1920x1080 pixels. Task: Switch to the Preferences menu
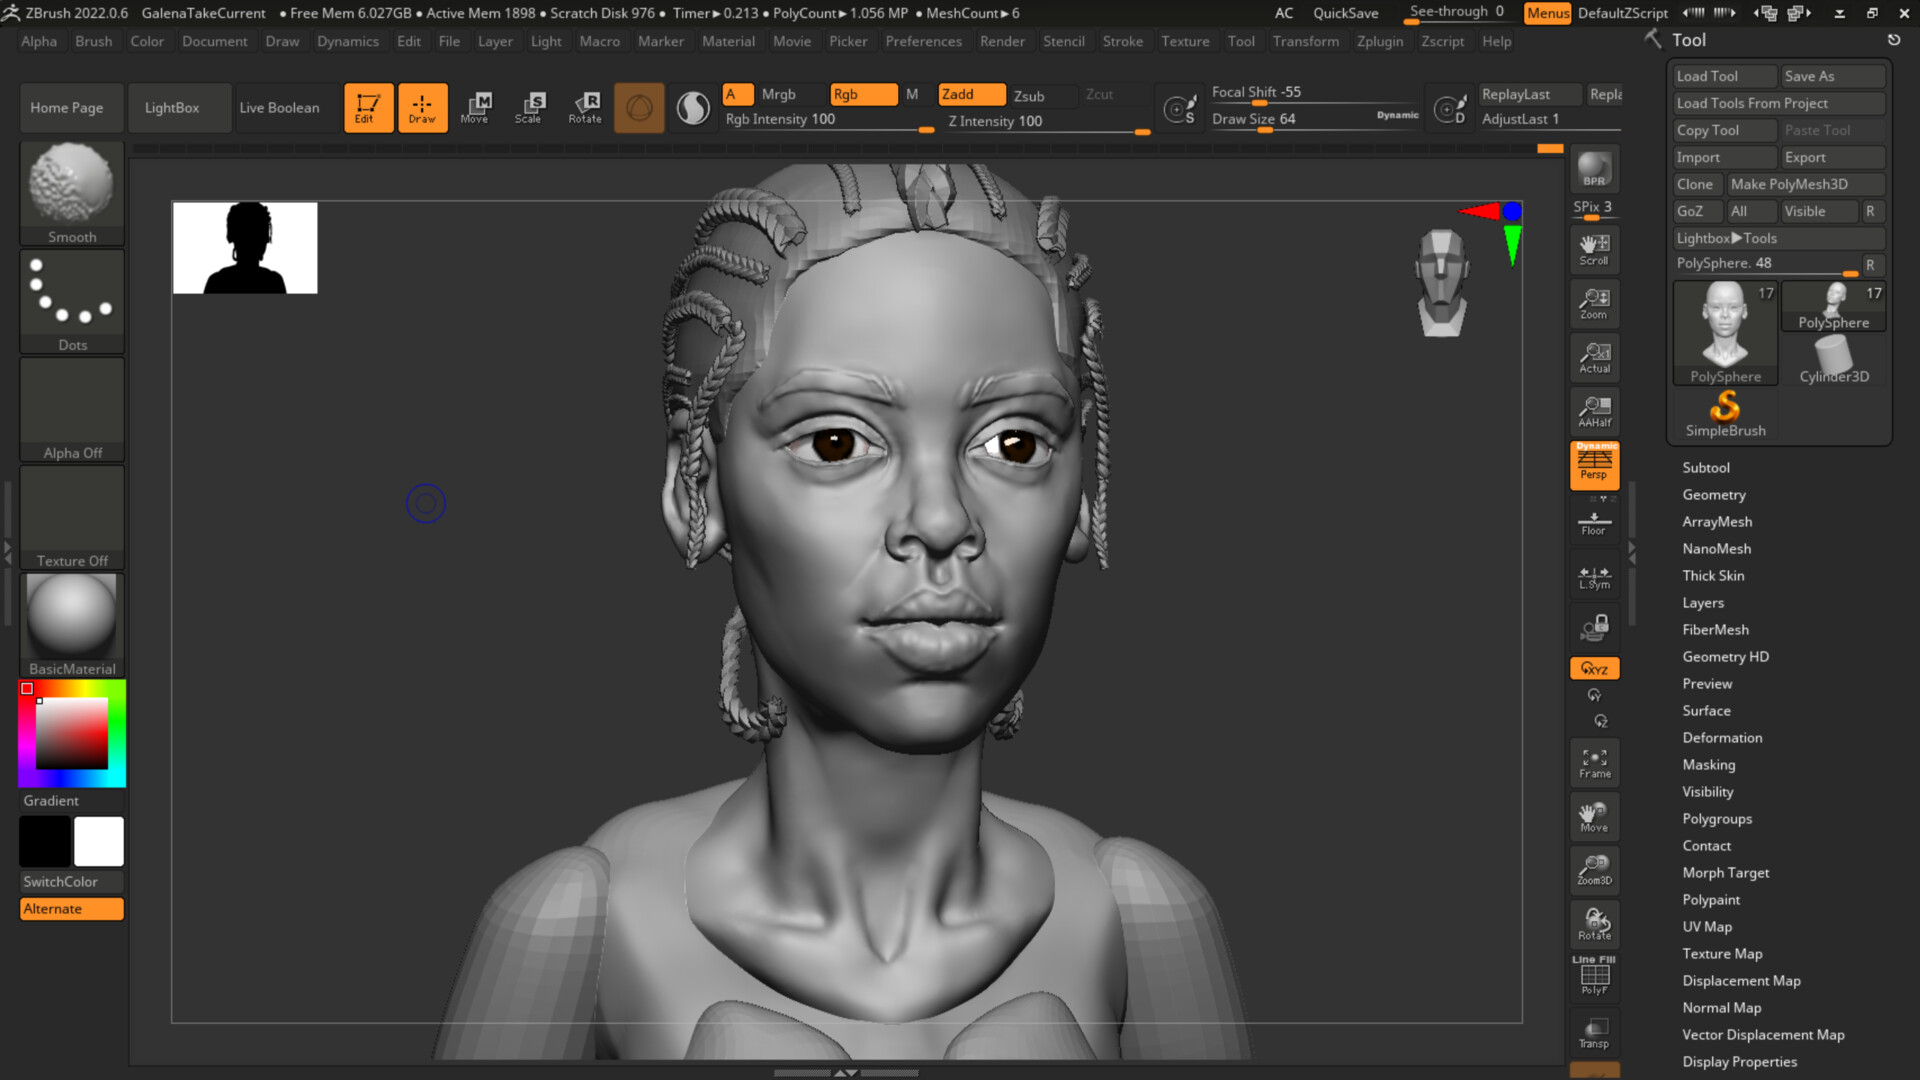click(x=923, y=41)
